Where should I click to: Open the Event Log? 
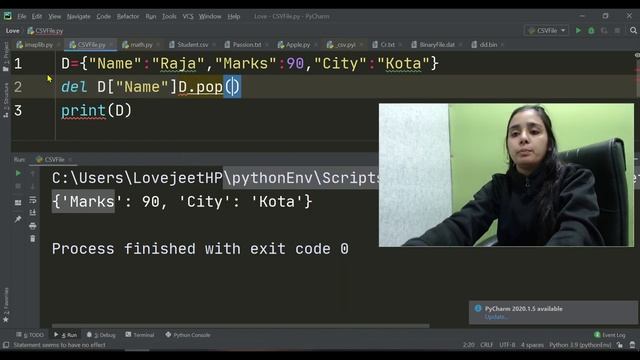(610, 335)
